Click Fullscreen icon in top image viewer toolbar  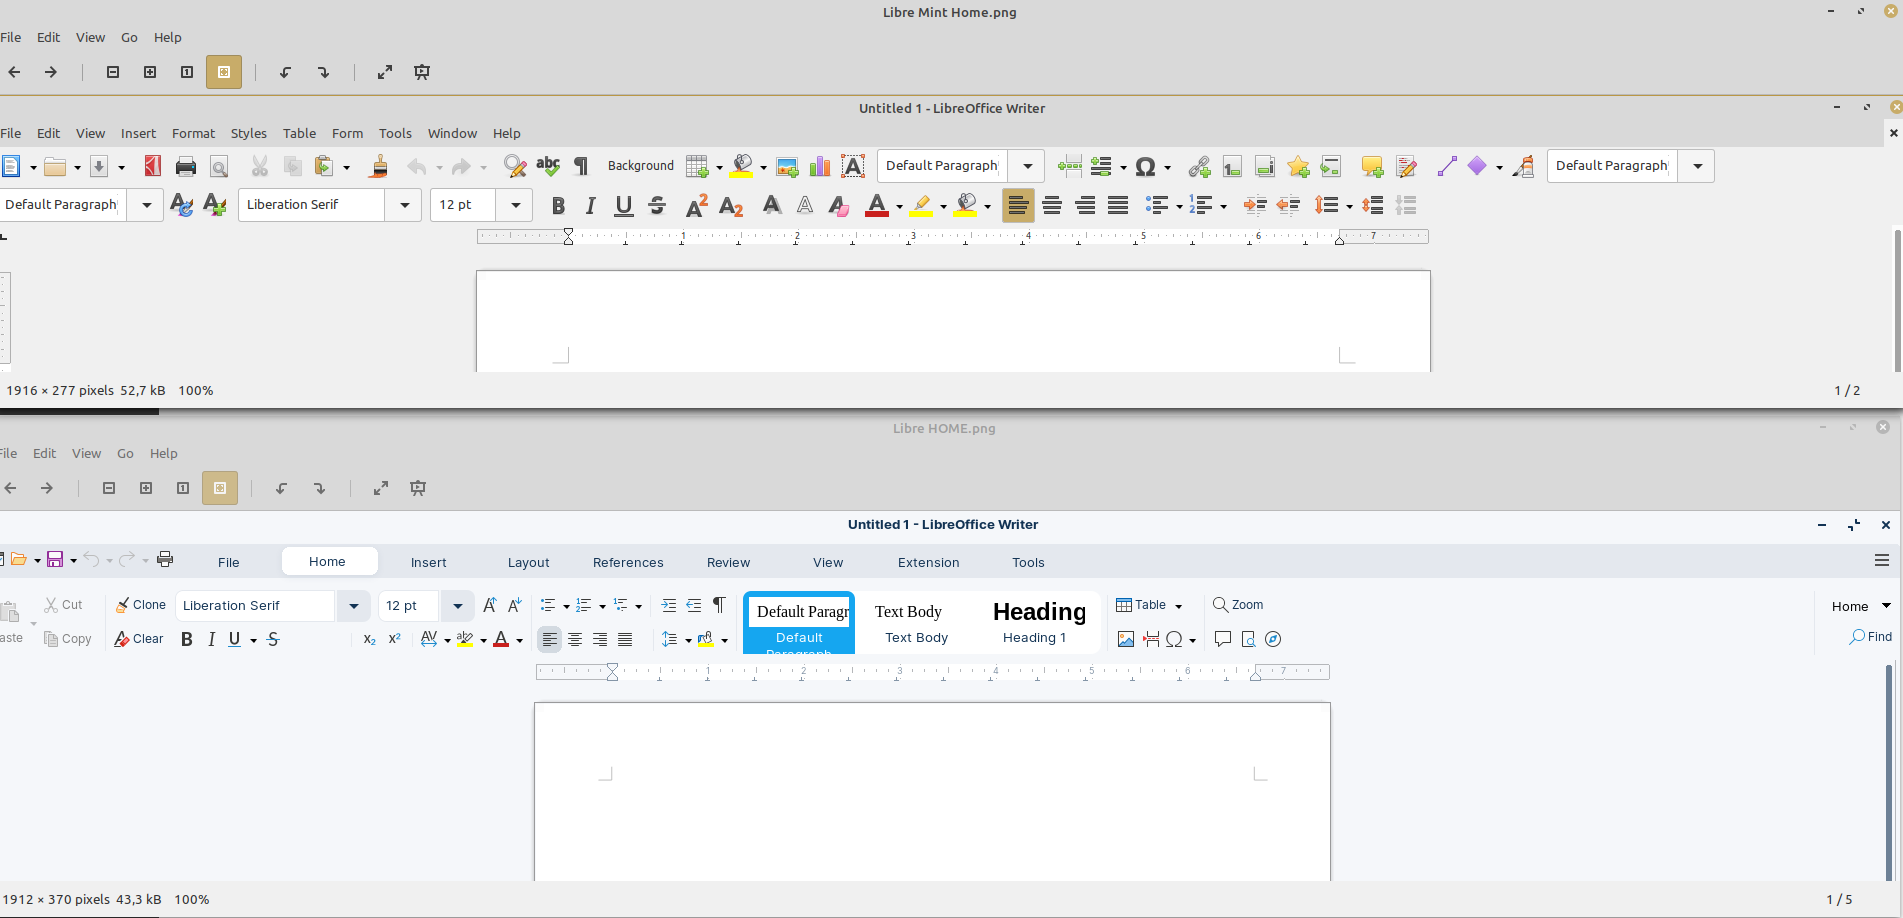click(384, 72)
